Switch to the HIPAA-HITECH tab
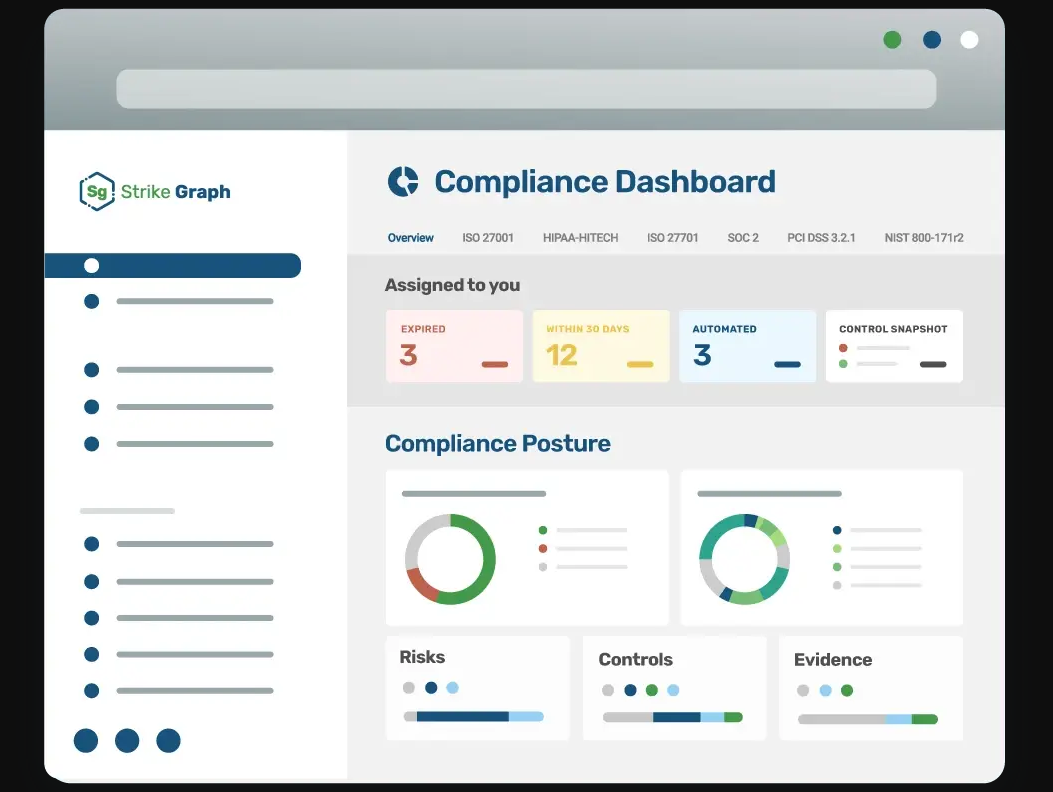The height and width of the screenshot is (792, 1053). click(580, 238)
